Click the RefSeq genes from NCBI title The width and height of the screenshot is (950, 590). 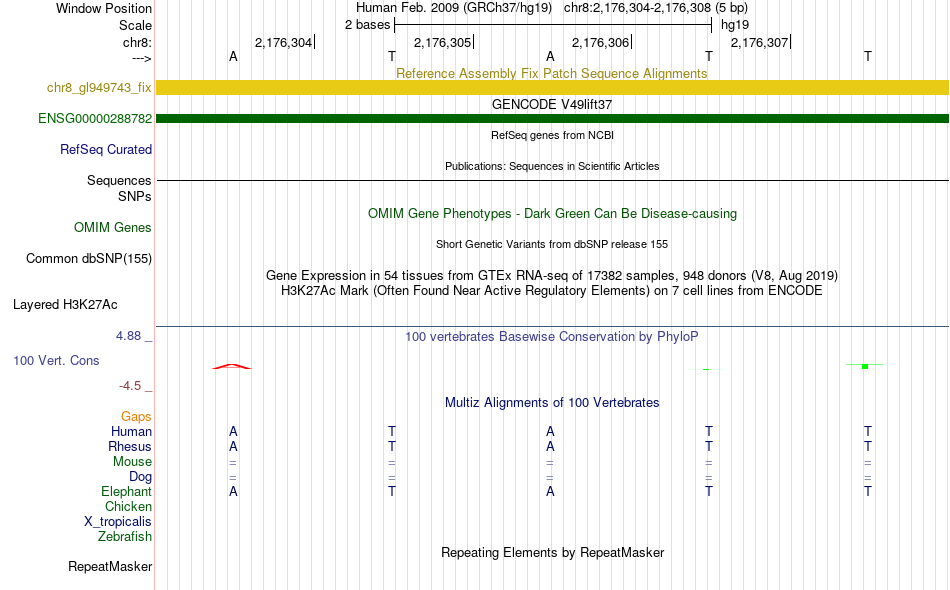(x=552, y=135)
